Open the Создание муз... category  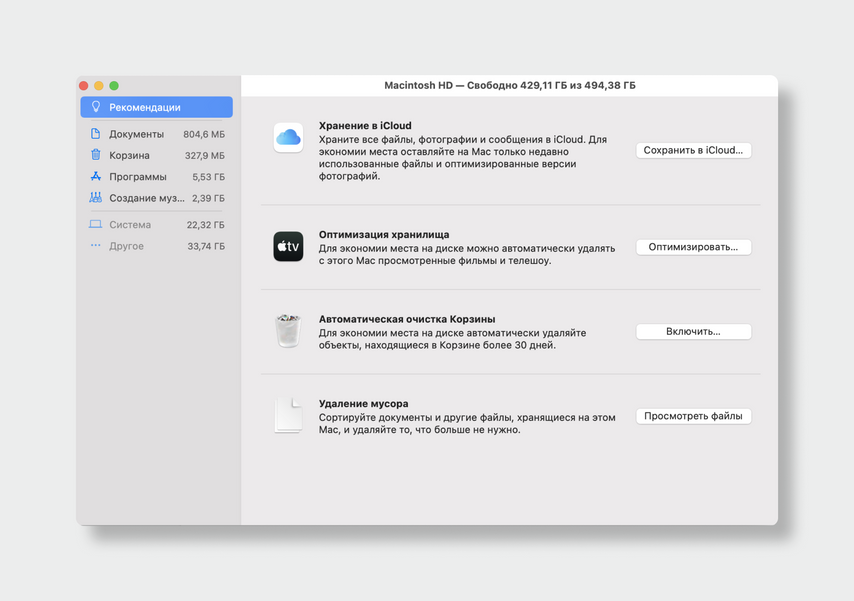pyautogui.click(x=156, y=198)
